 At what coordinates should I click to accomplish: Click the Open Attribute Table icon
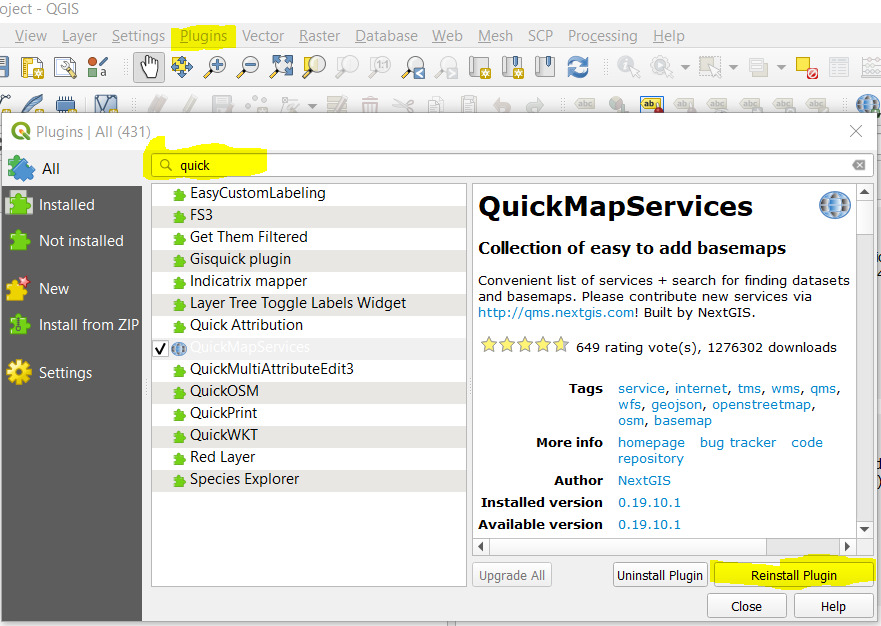tap(839, 67)
